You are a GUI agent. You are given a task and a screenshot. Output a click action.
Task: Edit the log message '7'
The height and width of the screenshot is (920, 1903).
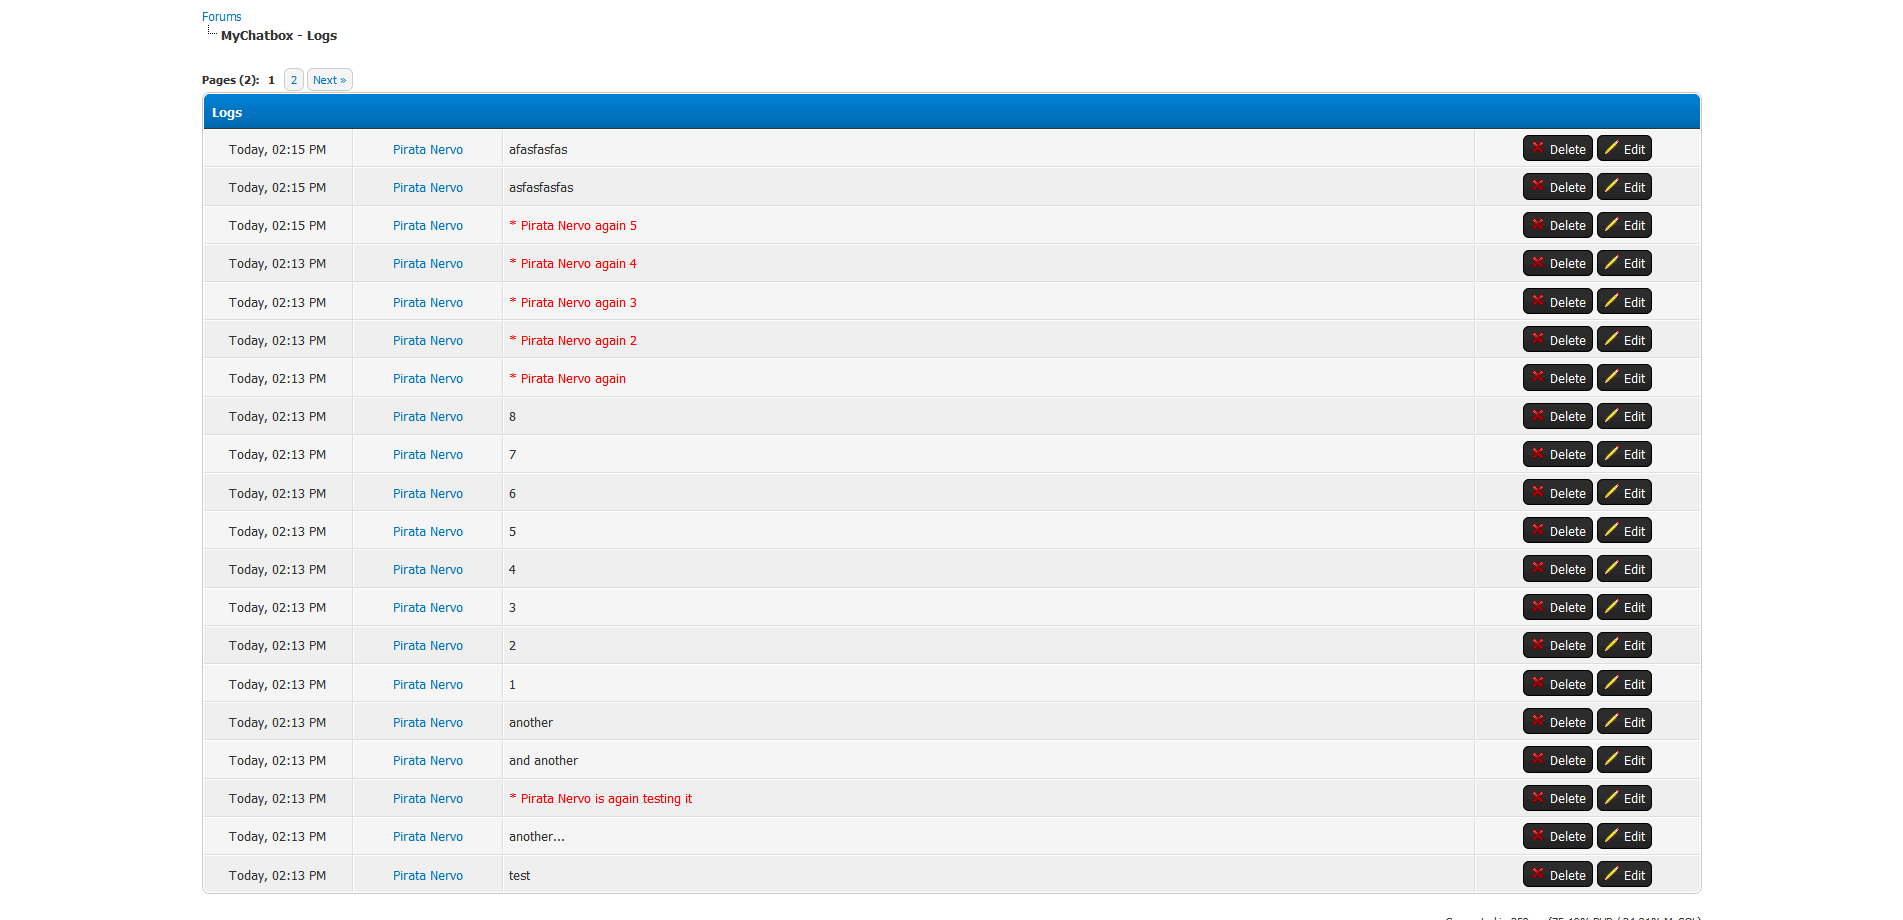1624,455
